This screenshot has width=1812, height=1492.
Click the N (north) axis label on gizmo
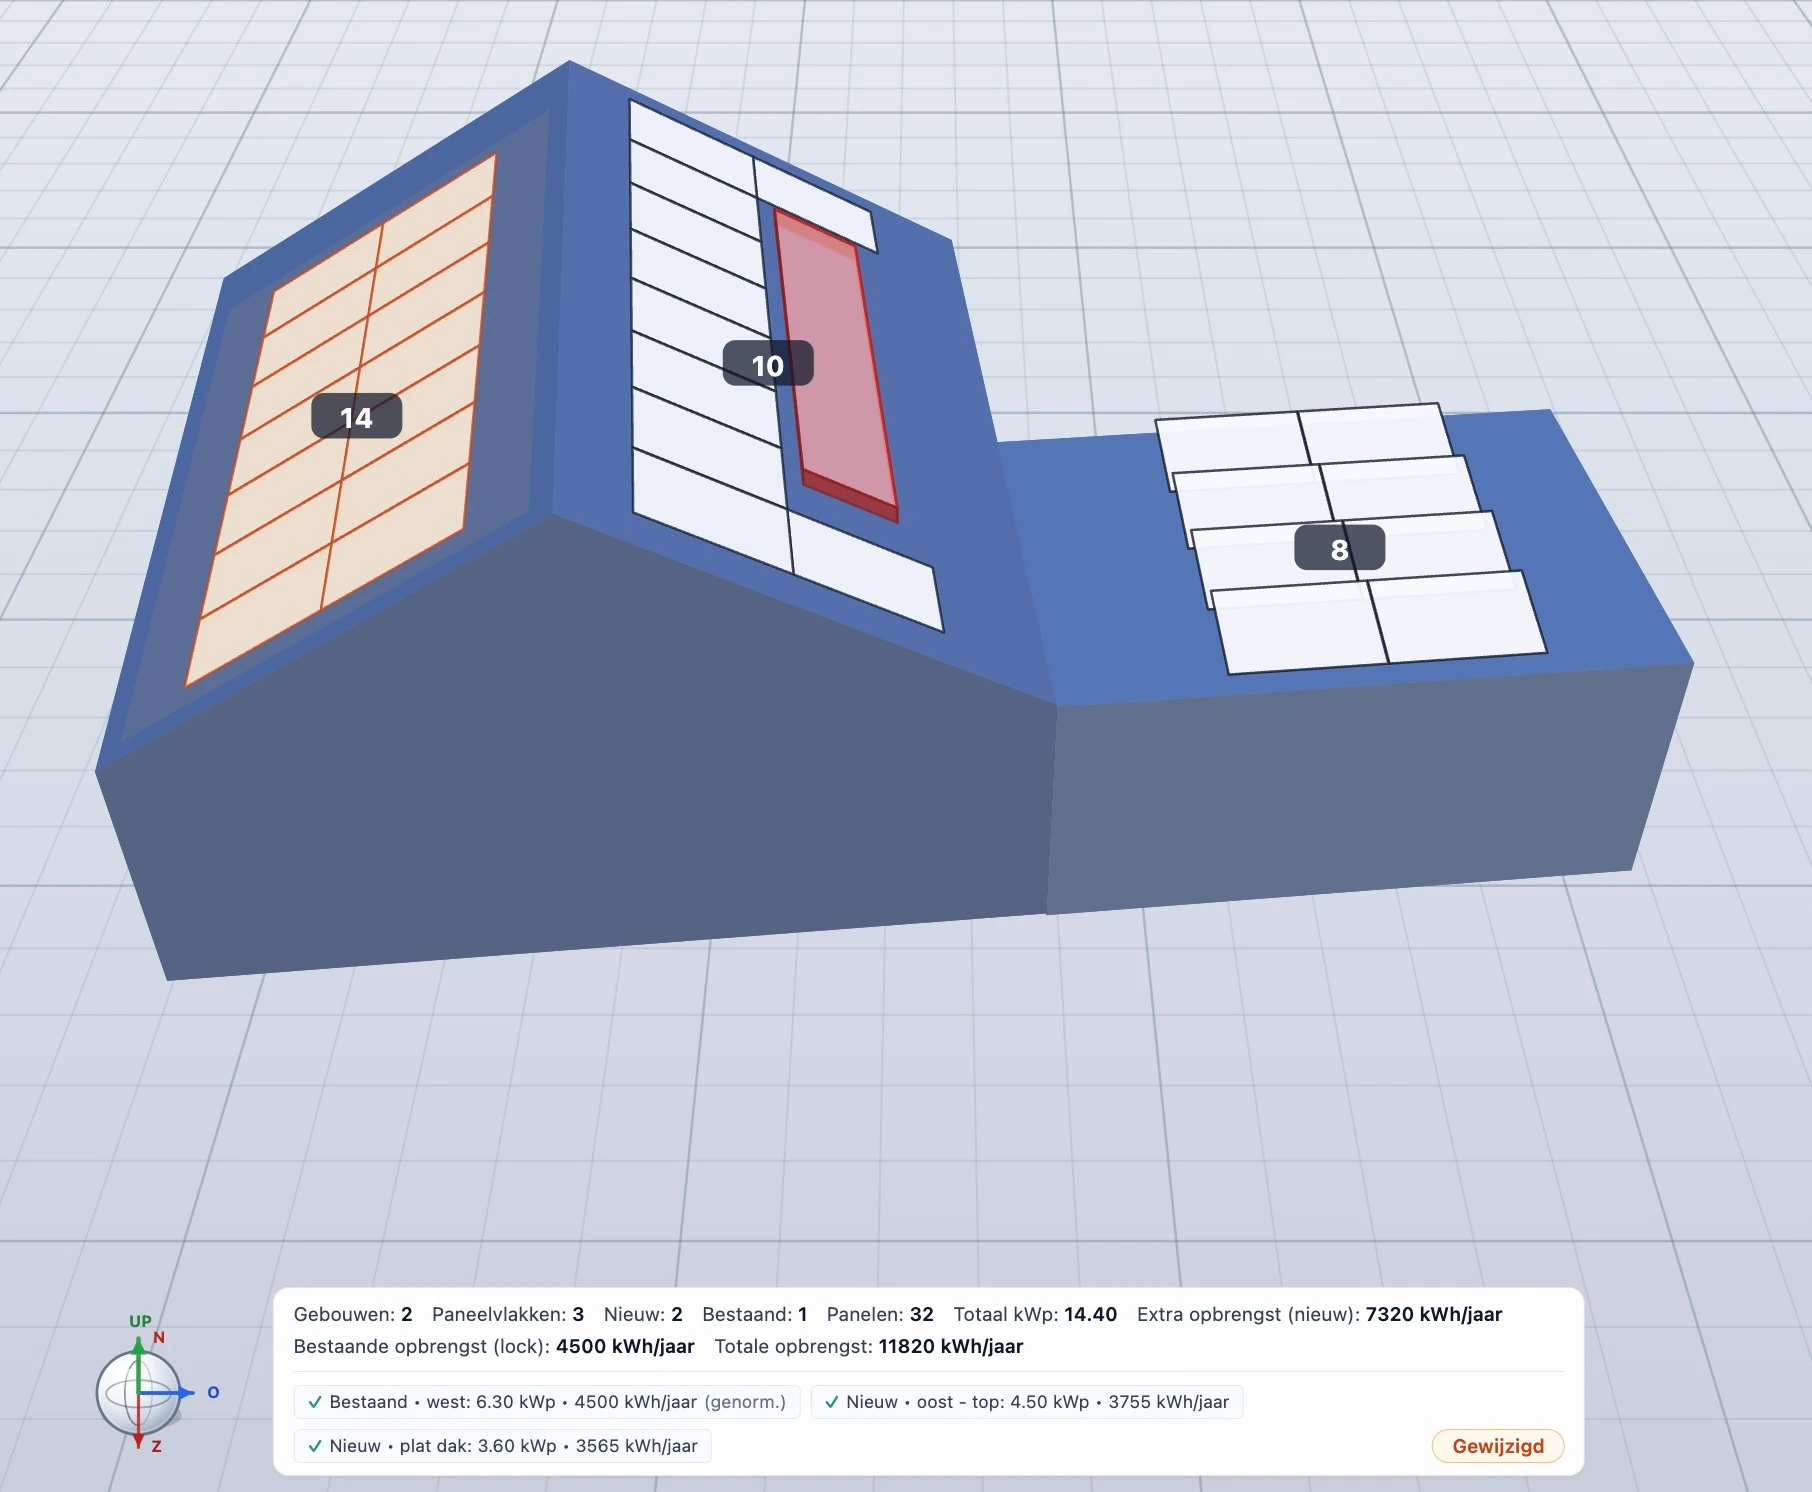(159, 1337)
